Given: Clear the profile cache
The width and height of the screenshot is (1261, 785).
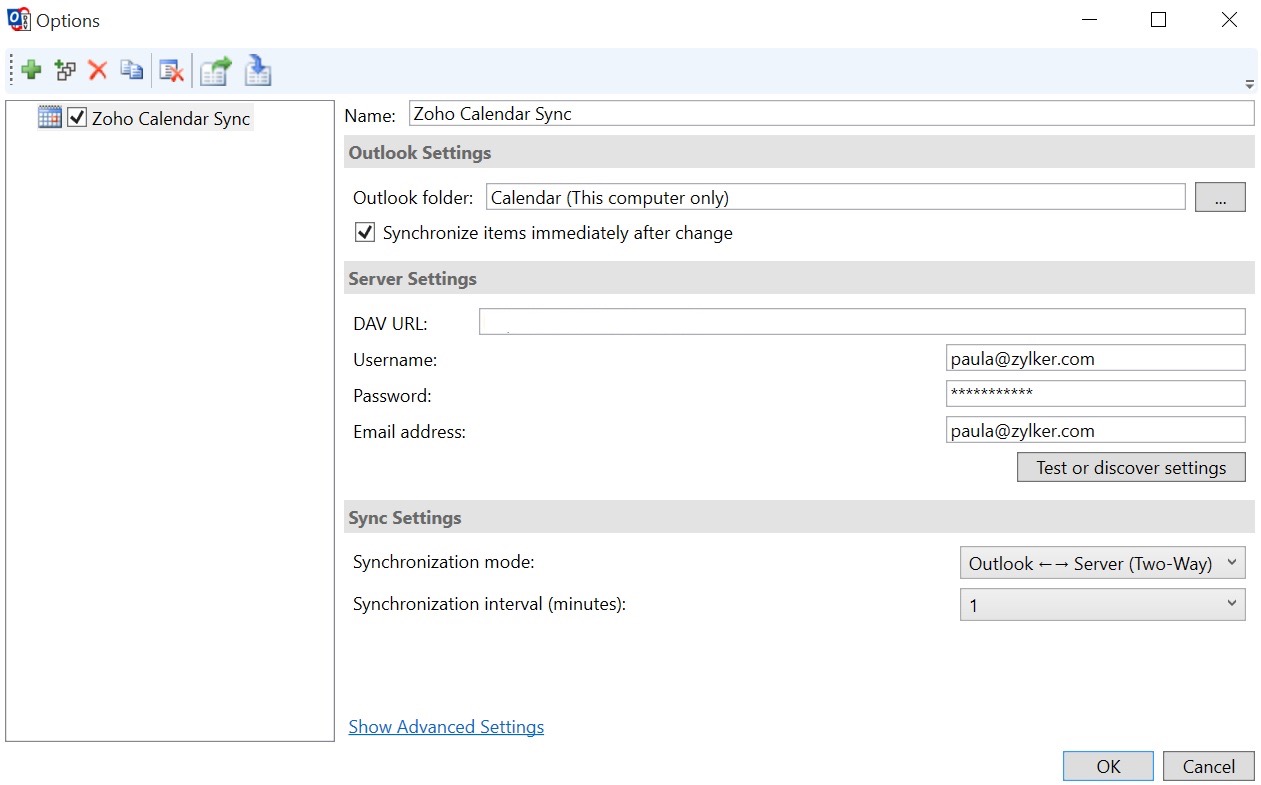Looking at the screenshot, I should tap(171, 70).
